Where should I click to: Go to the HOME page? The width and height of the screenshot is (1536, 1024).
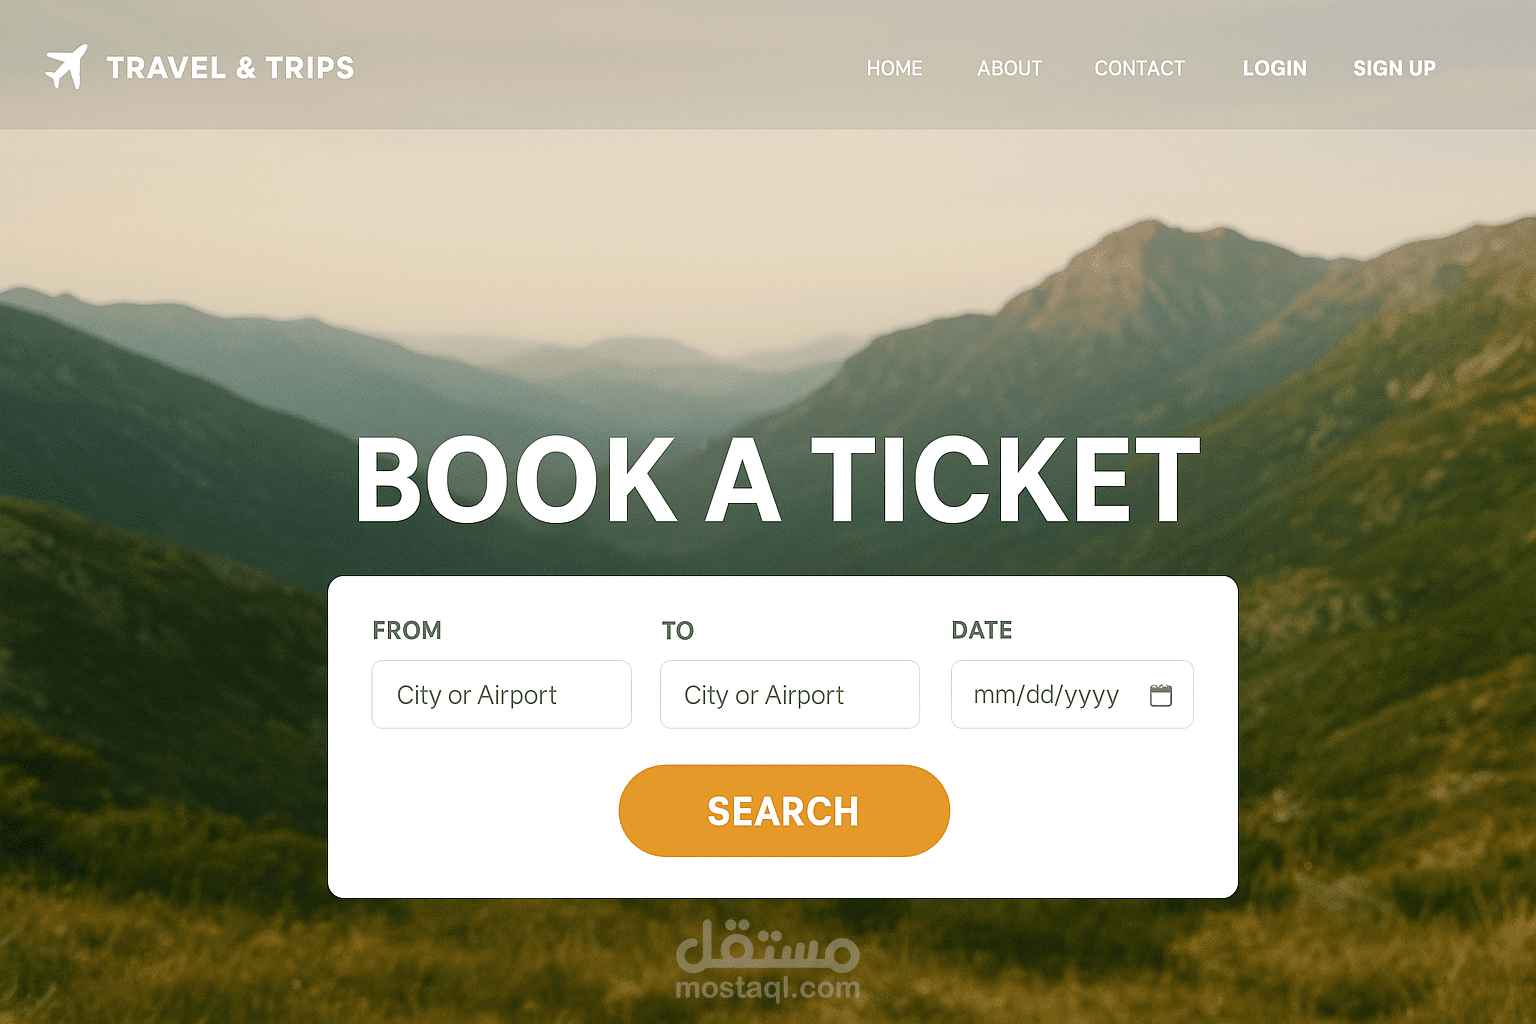[894, 68]
